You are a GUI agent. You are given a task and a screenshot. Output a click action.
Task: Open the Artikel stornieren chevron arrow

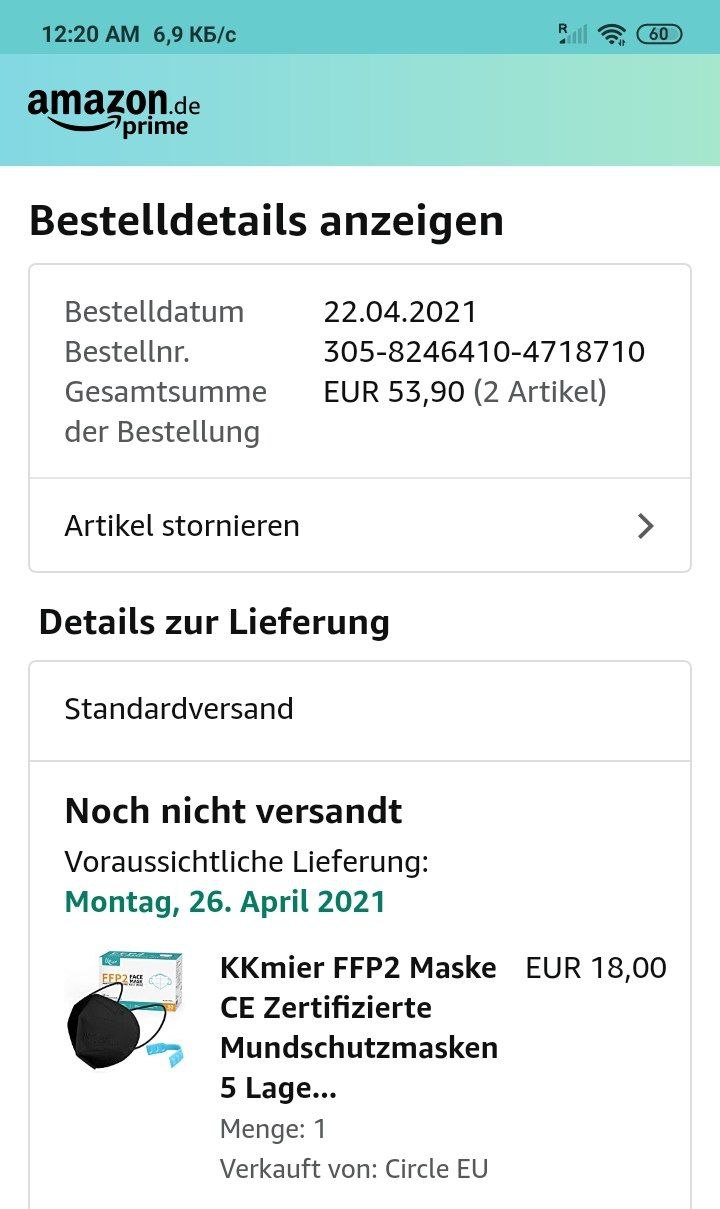[646, 526]
